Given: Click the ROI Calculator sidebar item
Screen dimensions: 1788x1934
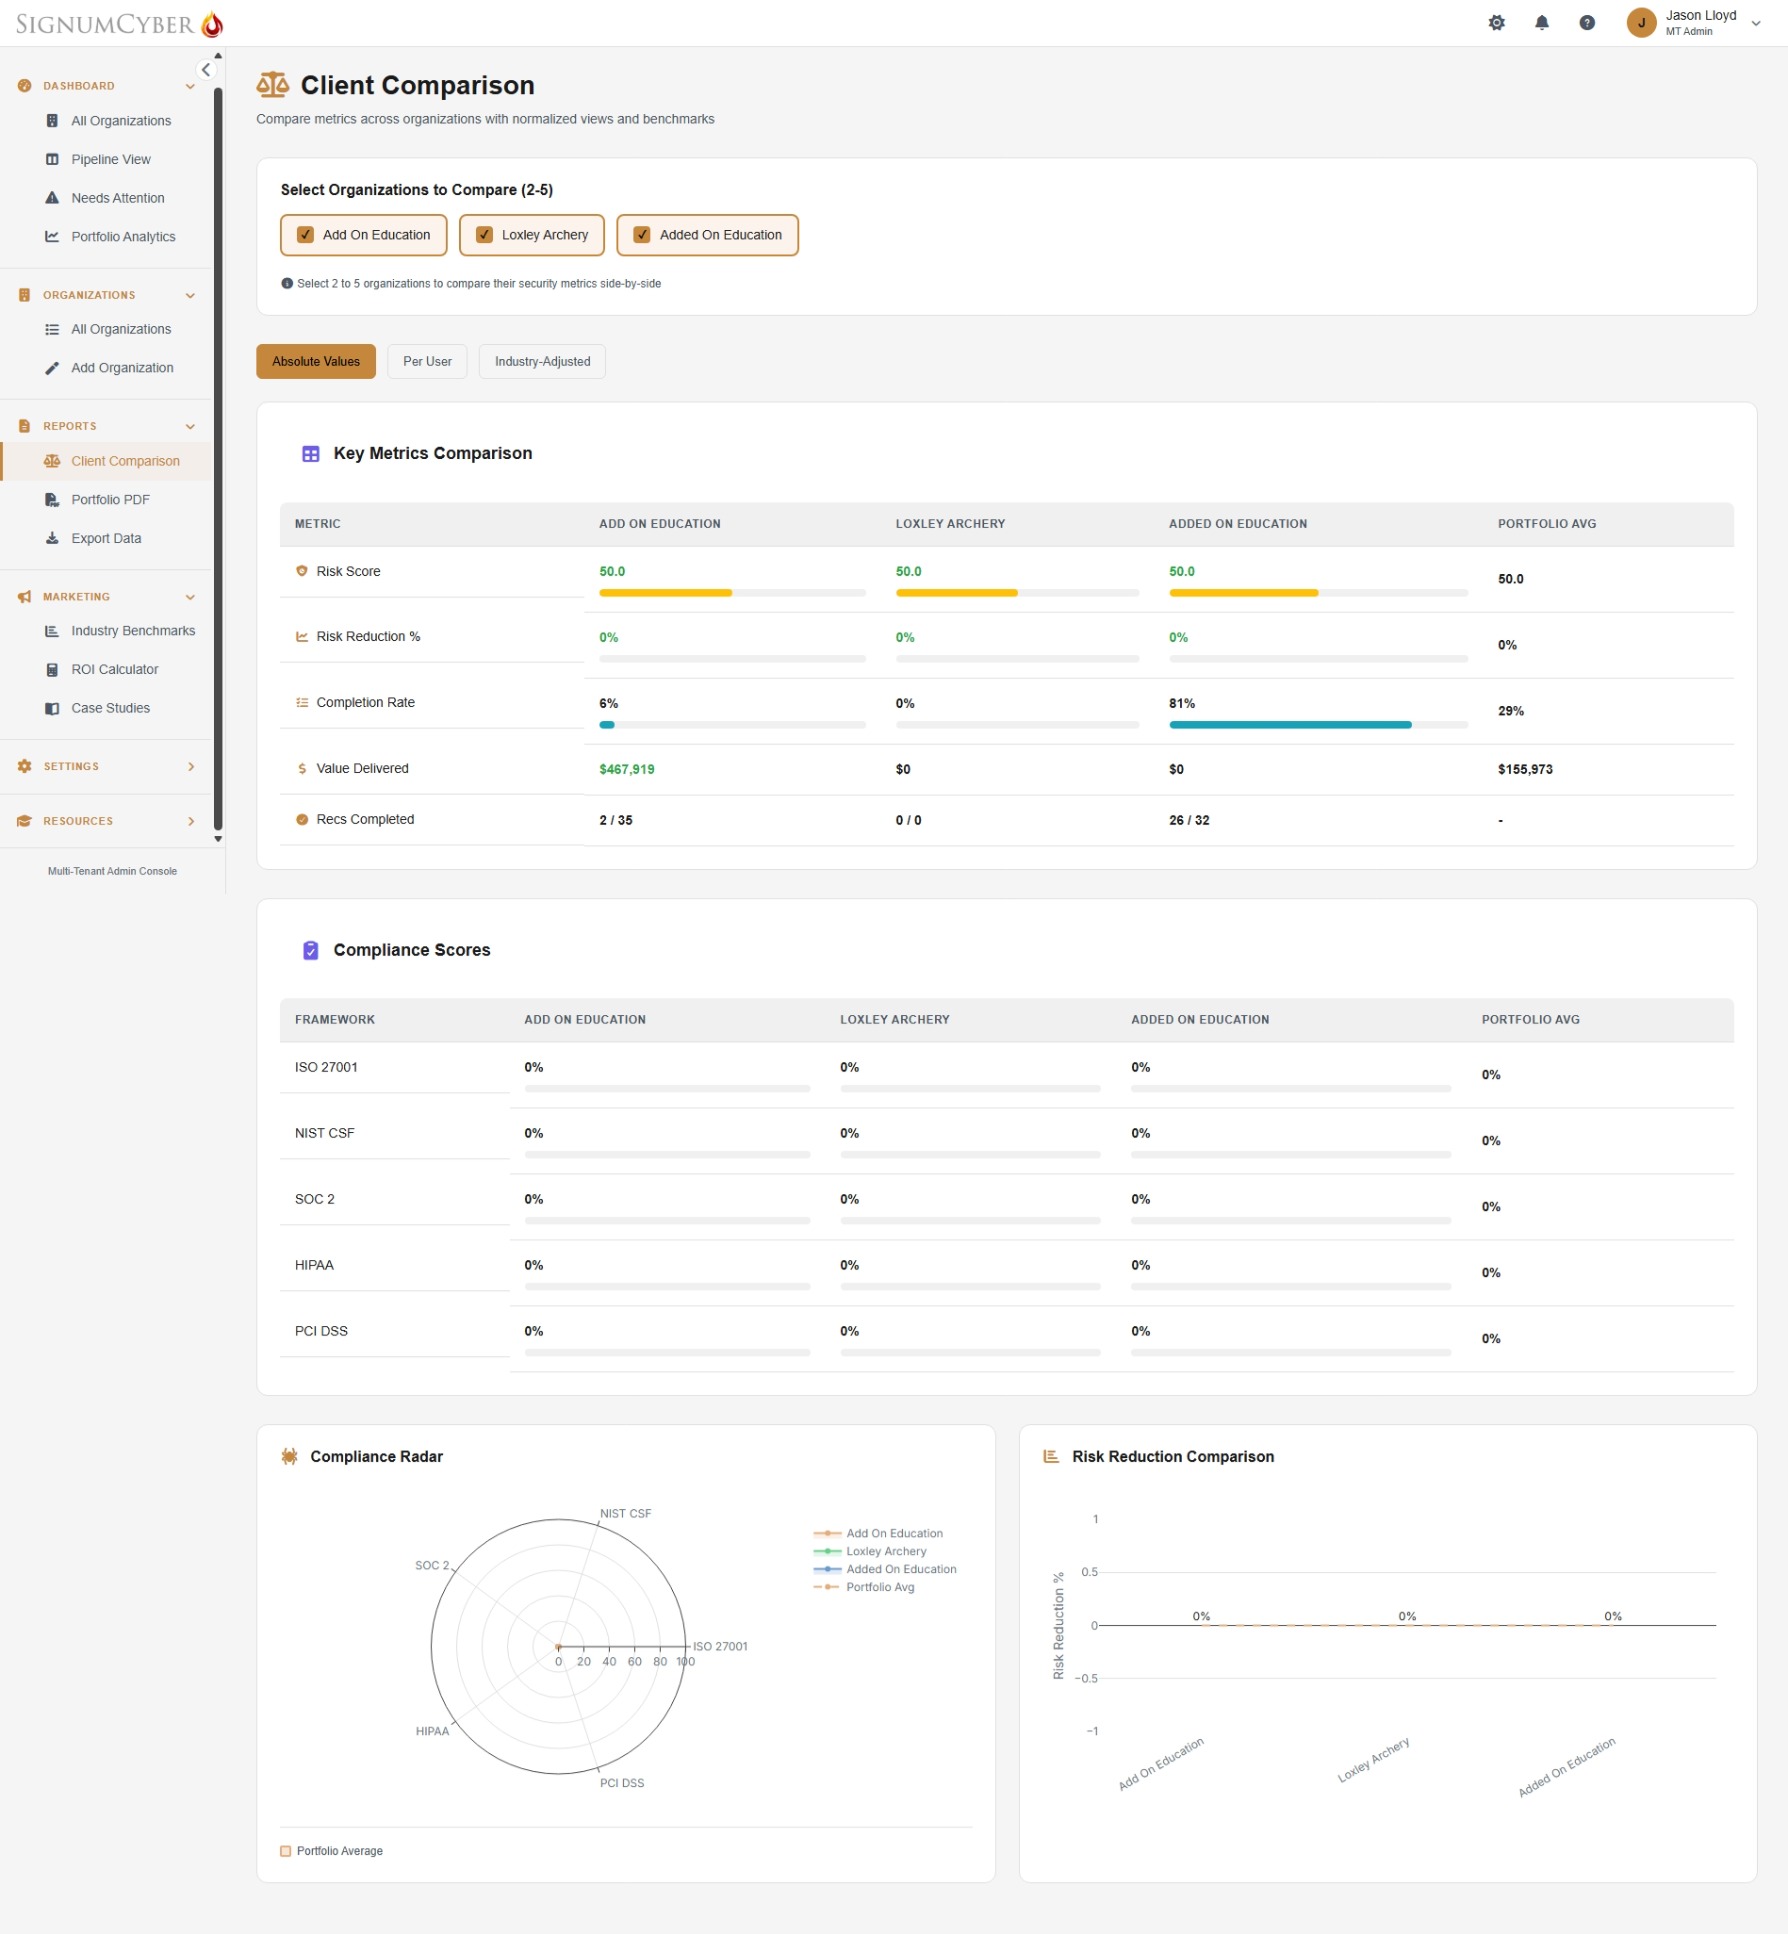Looking at the screenshot, I should [x=114, y=668].
